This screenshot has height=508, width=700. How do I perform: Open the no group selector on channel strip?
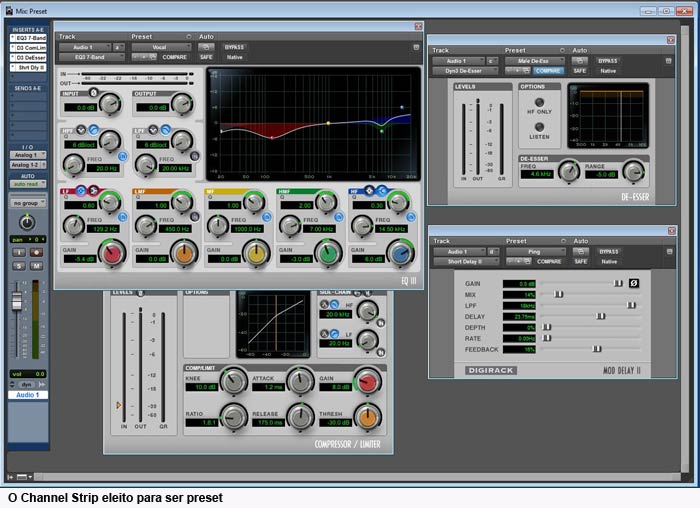[28, 203]
